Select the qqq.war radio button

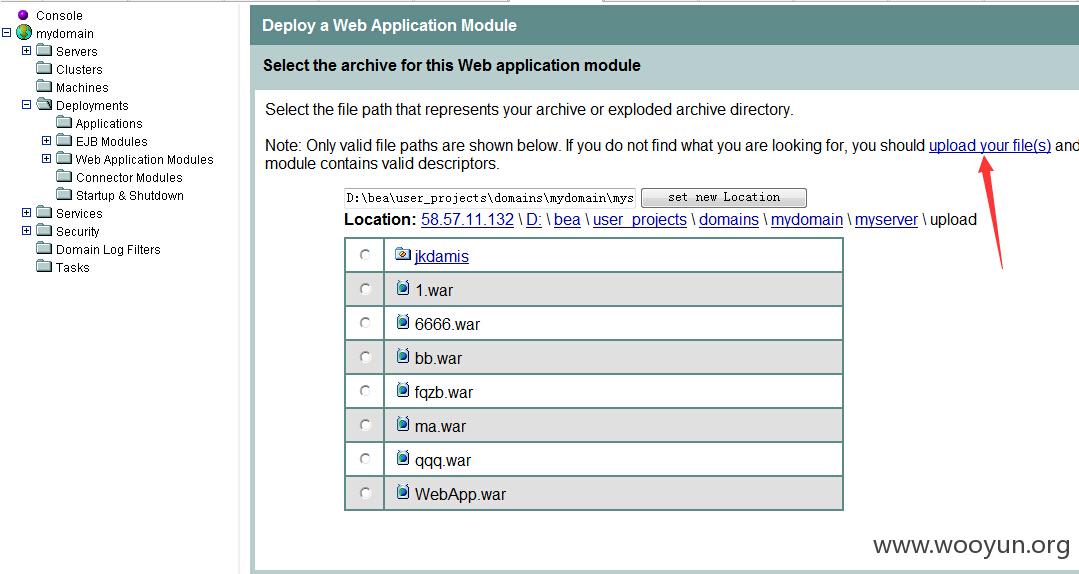coord(365,458)
